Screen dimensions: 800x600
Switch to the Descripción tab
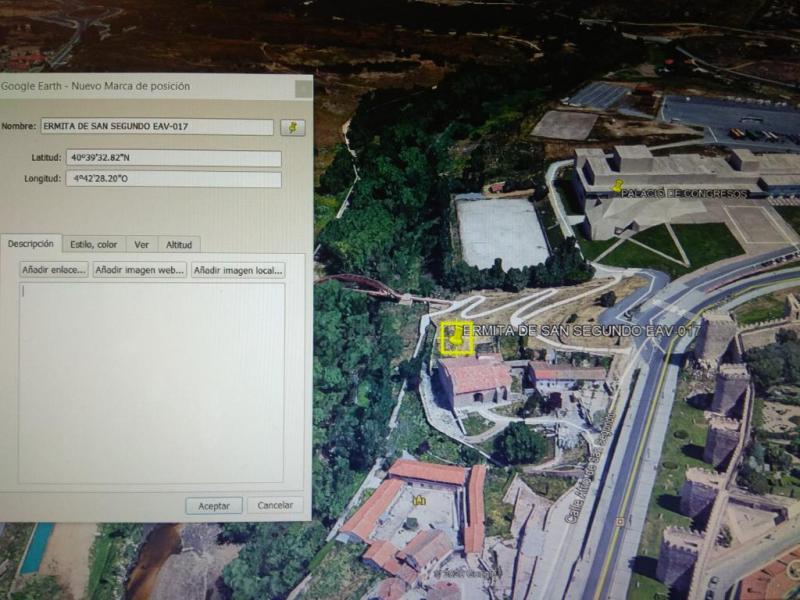[x=30, y=244]
